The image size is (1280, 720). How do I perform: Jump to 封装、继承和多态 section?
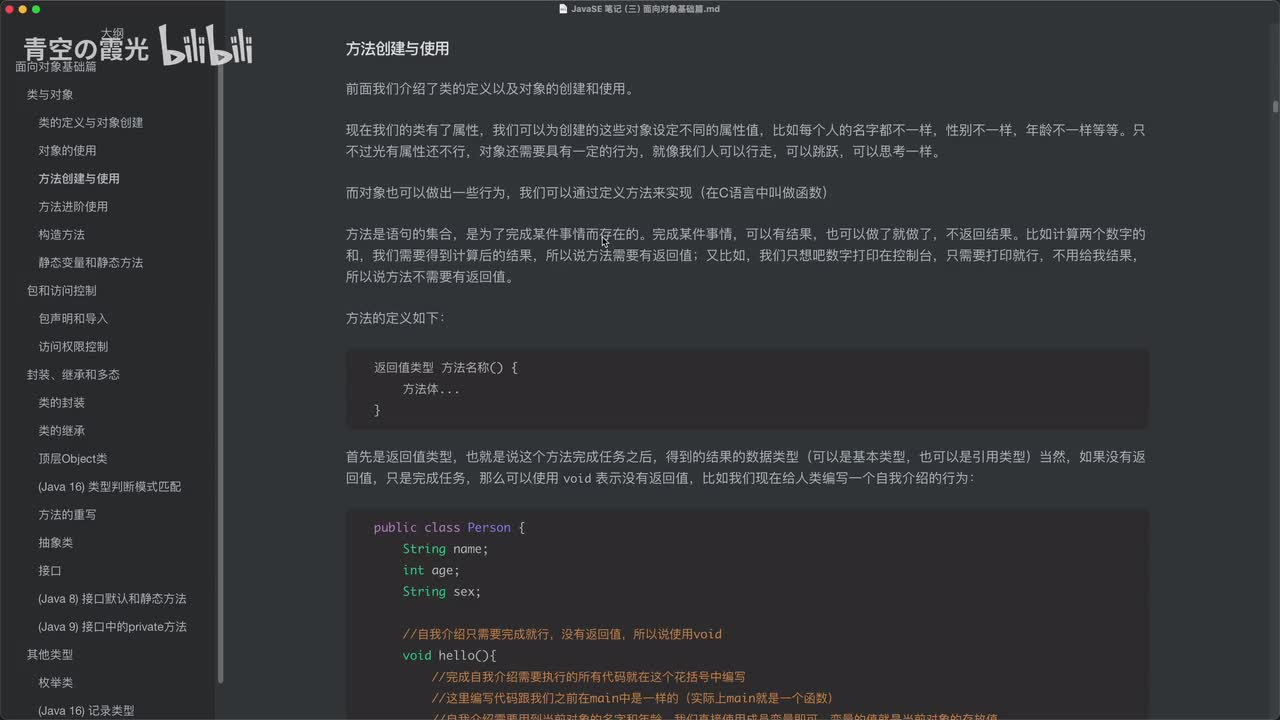coord(73,375)
